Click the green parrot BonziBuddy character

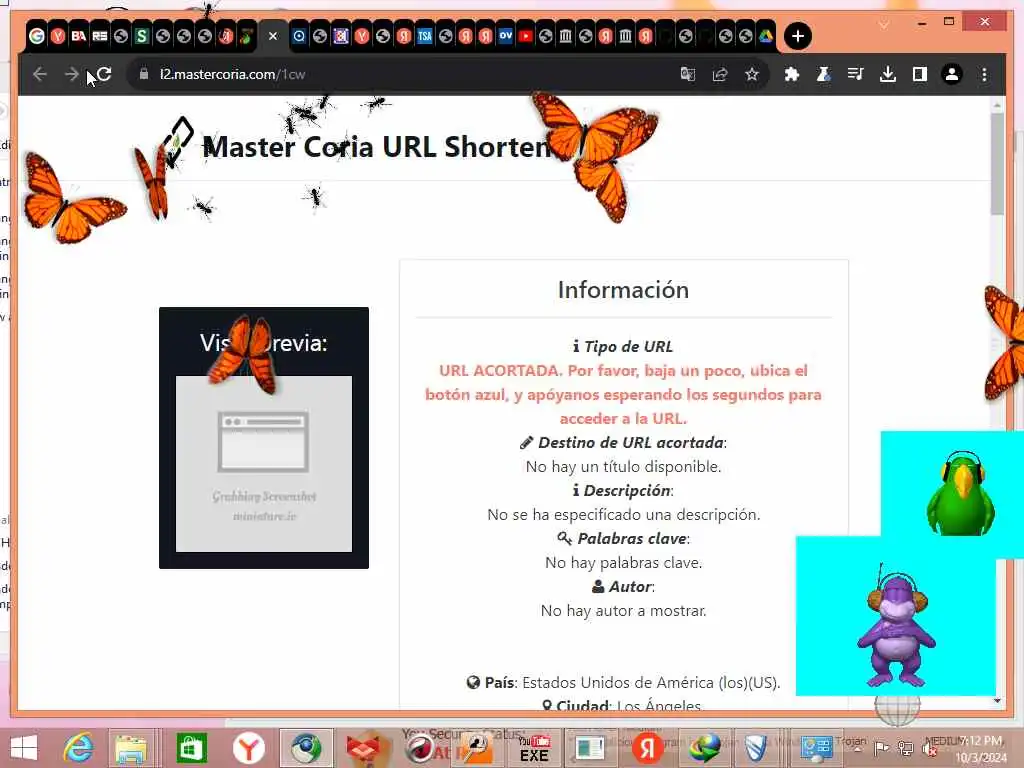tap(960, 494)
